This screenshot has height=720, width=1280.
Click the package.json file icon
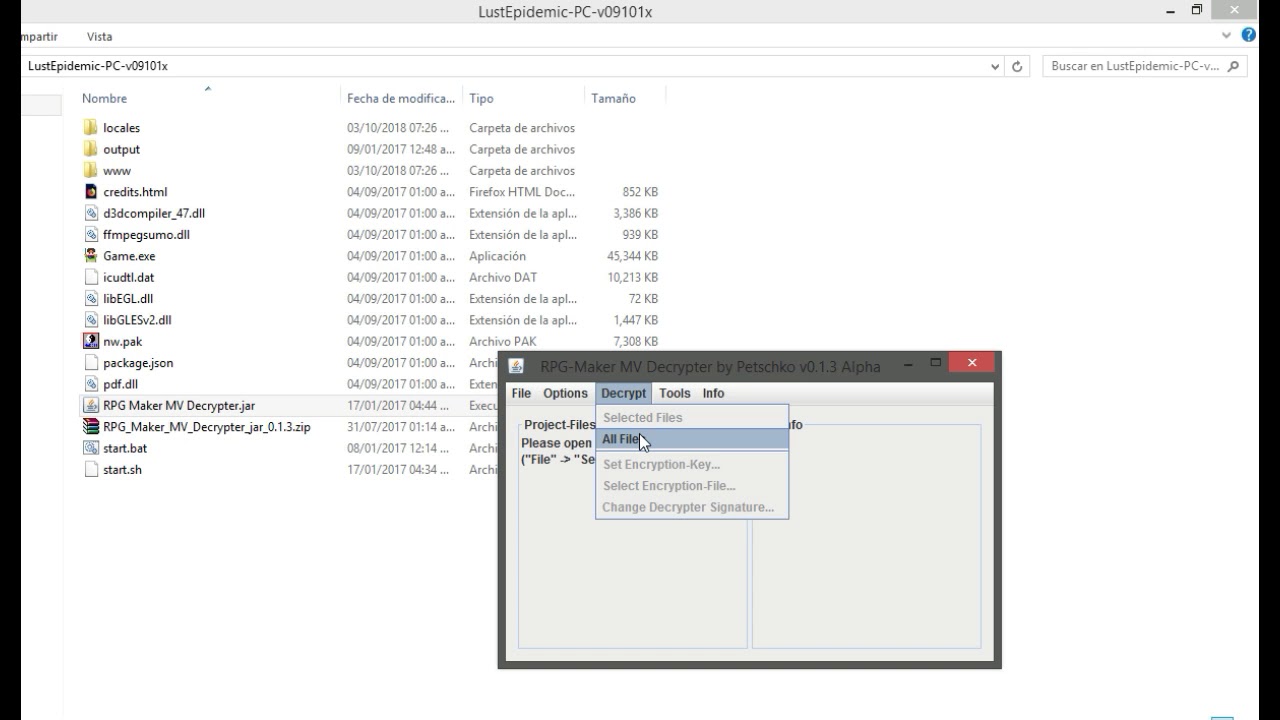[x=91, y=362]
